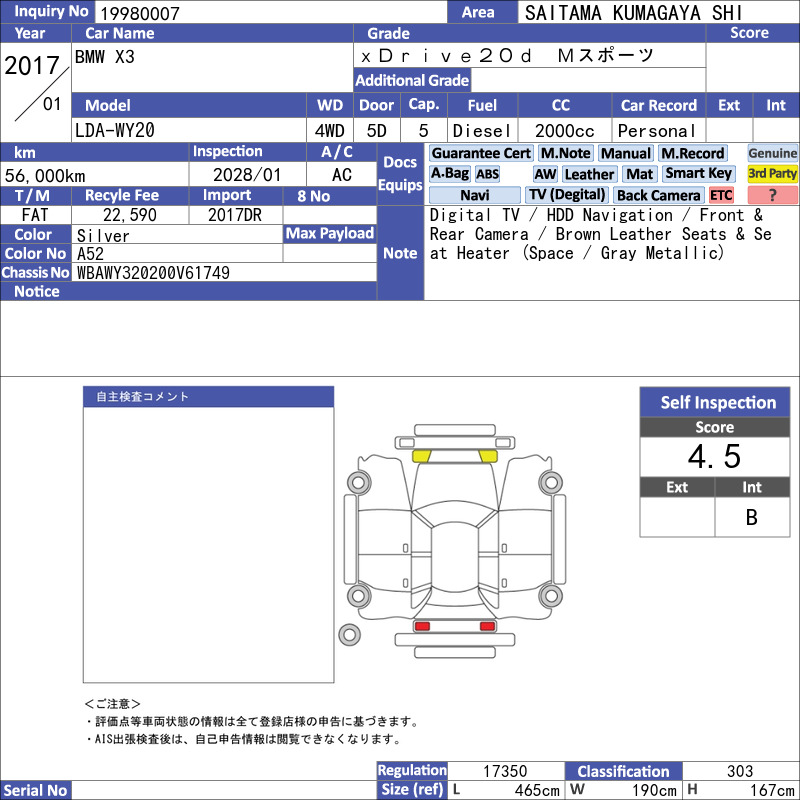Click the color value Silver
Screen dimensions: 800x800
coord(103,235)
